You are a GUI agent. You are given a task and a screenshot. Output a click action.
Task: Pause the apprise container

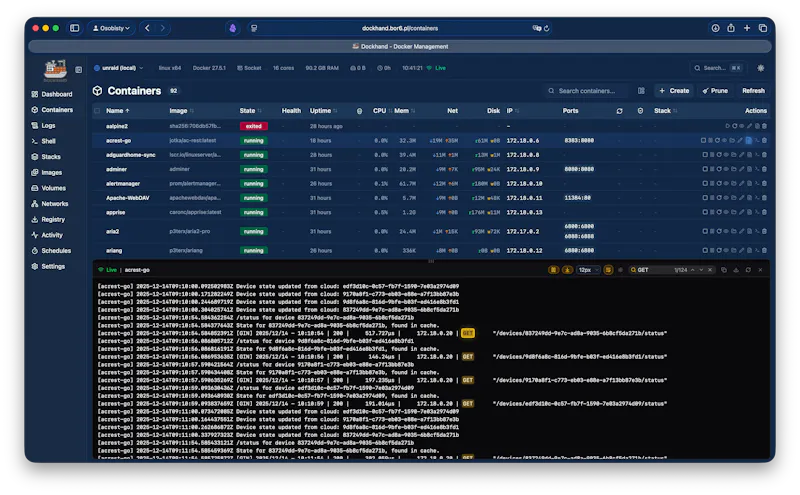pyautogui.click(x=712, y=212)
